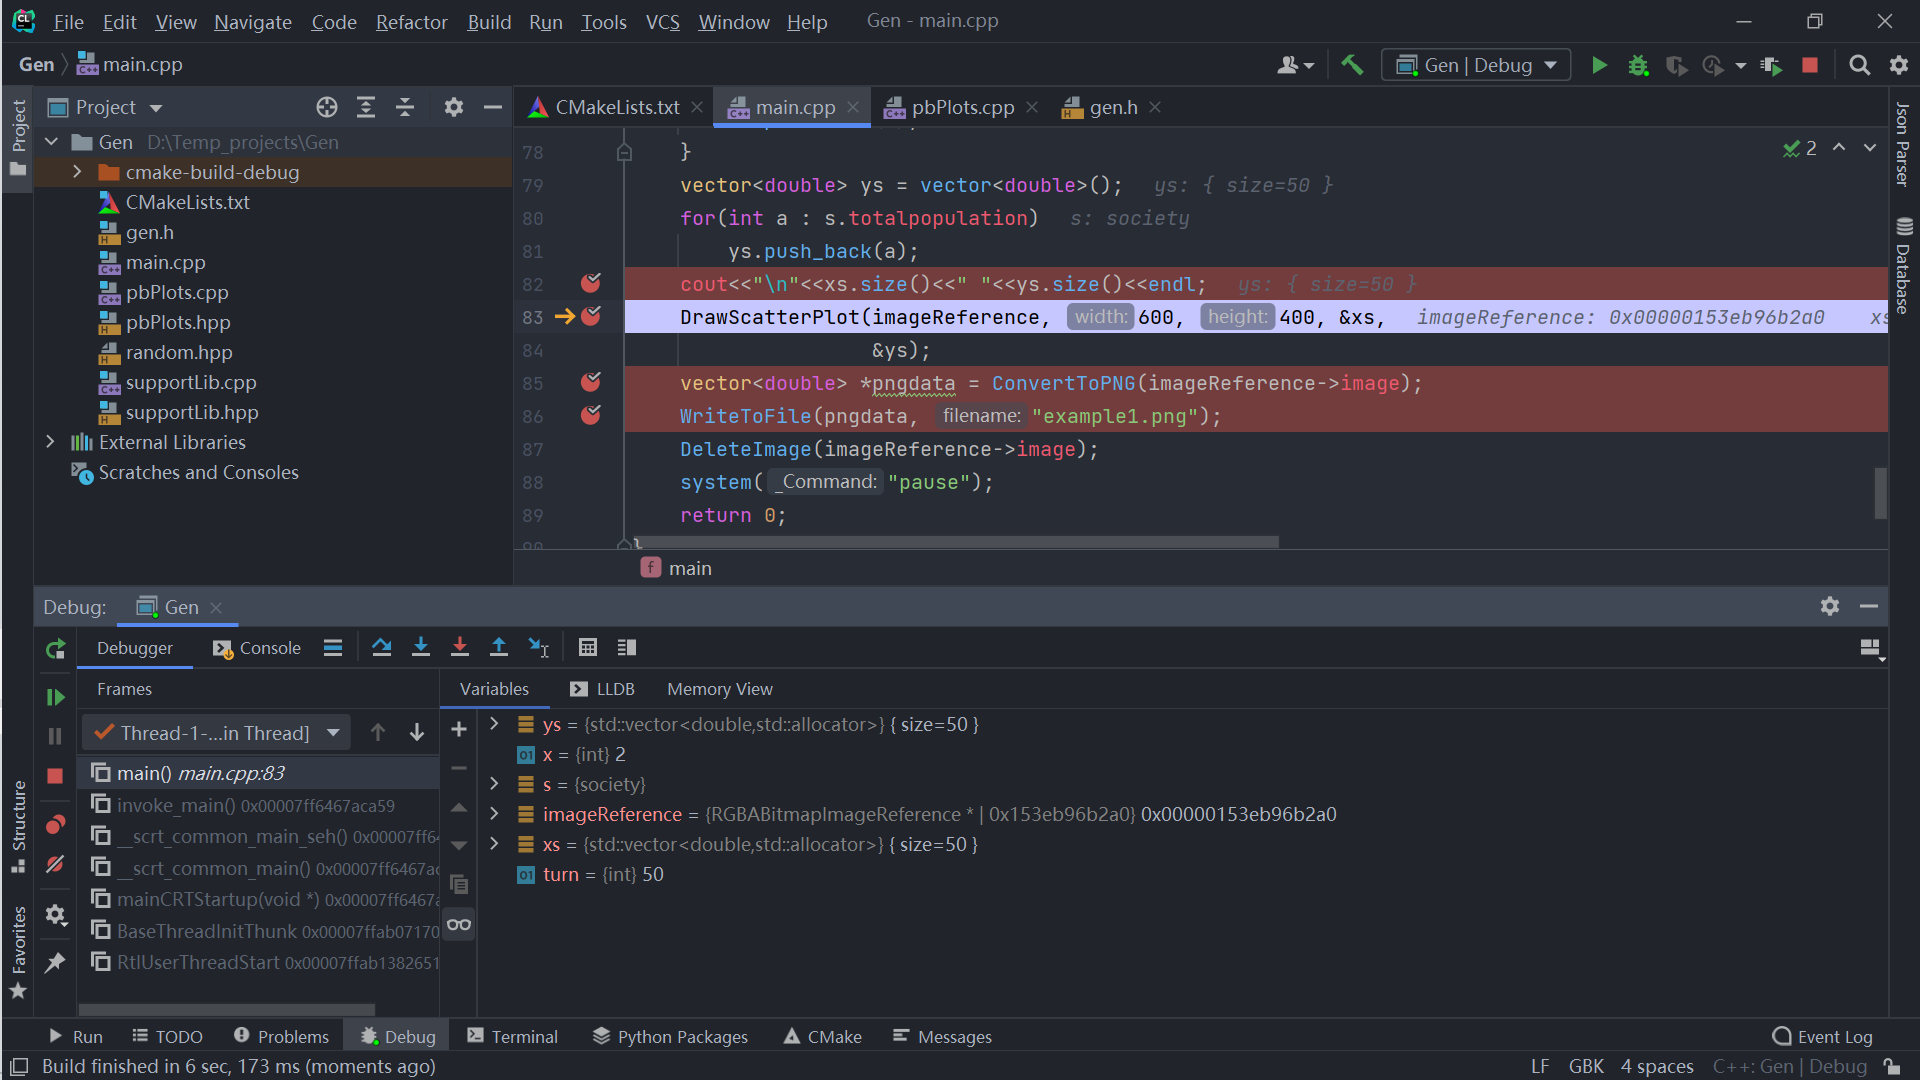Open the Refactor menu
The image size is (1920, 1080).
click(x=411, y=21)
